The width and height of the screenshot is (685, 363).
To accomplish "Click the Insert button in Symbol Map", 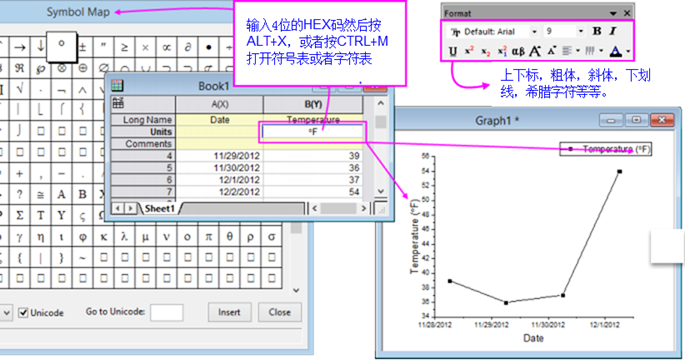I will click(229, 312).
